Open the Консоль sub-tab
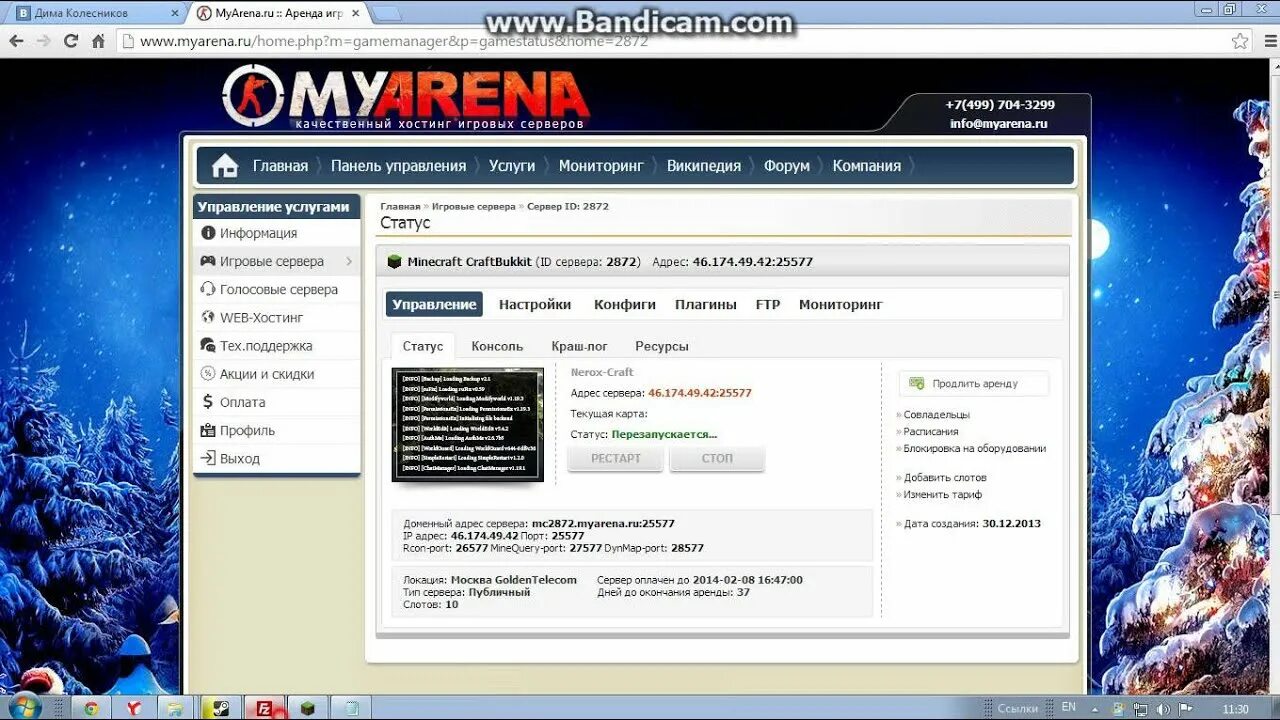 click(497, 346)
